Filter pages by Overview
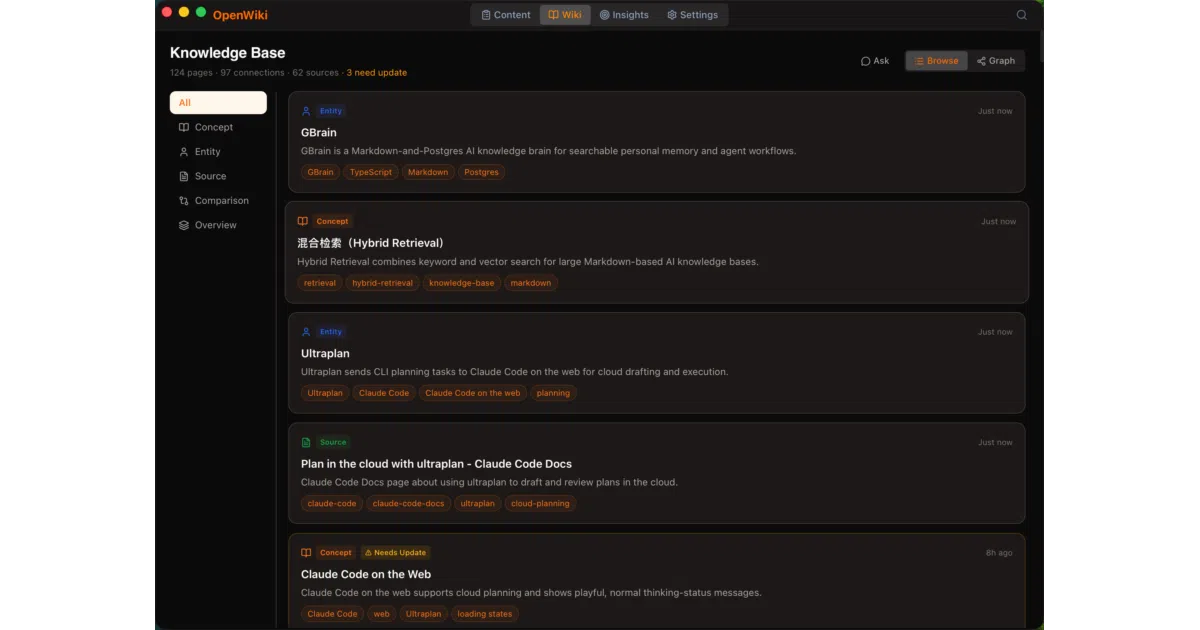This screenshot has width=1200, height=630. click(x=218, y=225)
